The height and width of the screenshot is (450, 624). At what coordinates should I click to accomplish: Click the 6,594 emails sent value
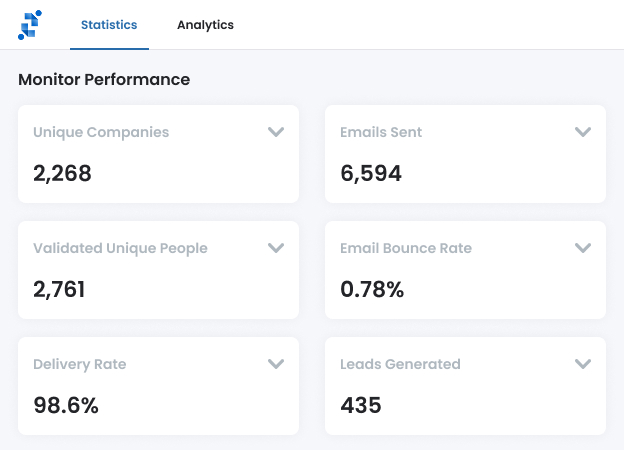click(371, 174)
